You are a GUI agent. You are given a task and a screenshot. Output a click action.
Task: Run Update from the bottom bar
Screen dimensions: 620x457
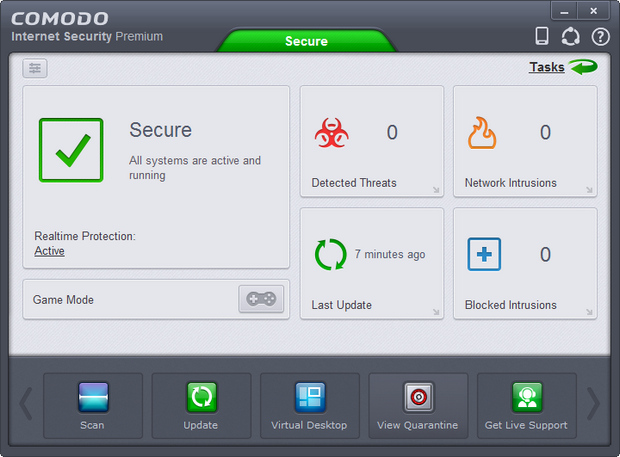pos(201,406)
